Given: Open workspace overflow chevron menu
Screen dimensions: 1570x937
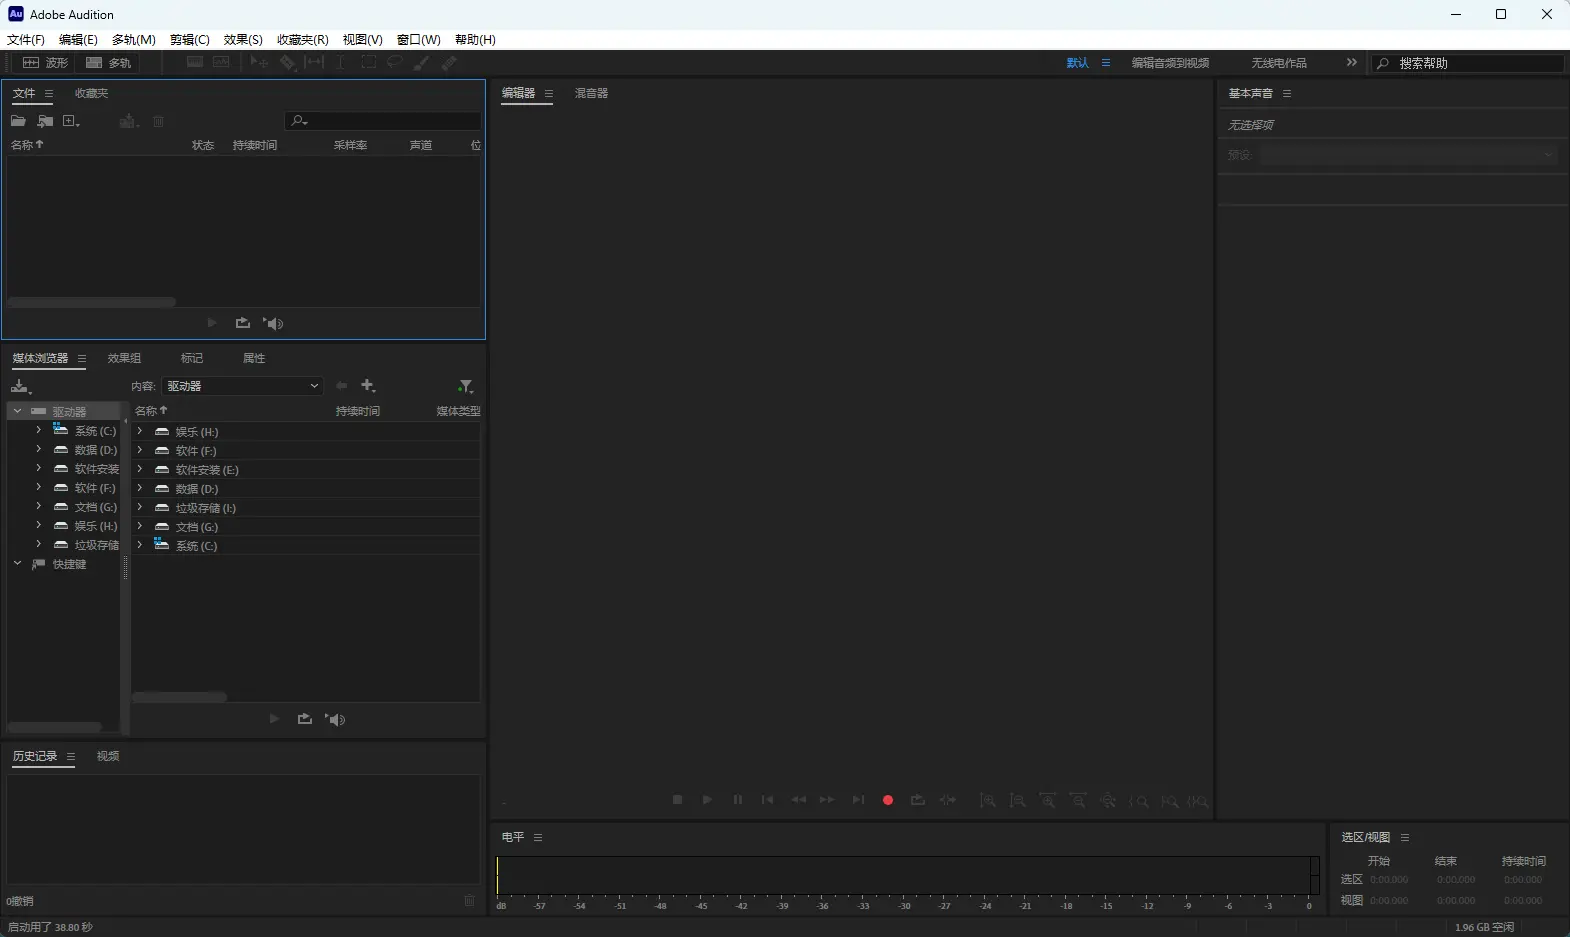Looking at the screenshot, I should [x=1352, y=62].
